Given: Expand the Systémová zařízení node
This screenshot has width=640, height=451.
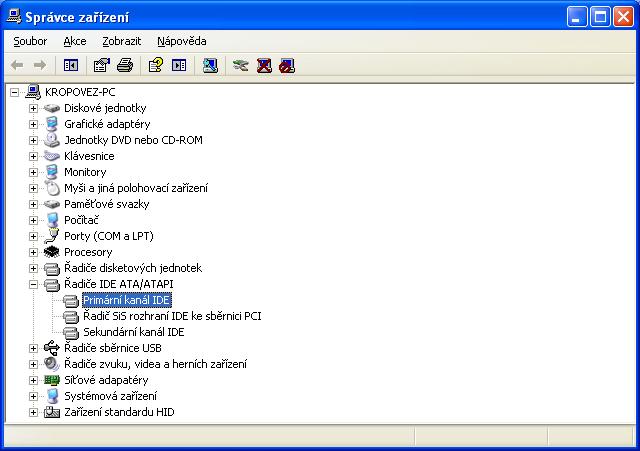Looking at the screenshot, I should click(33, 396).
